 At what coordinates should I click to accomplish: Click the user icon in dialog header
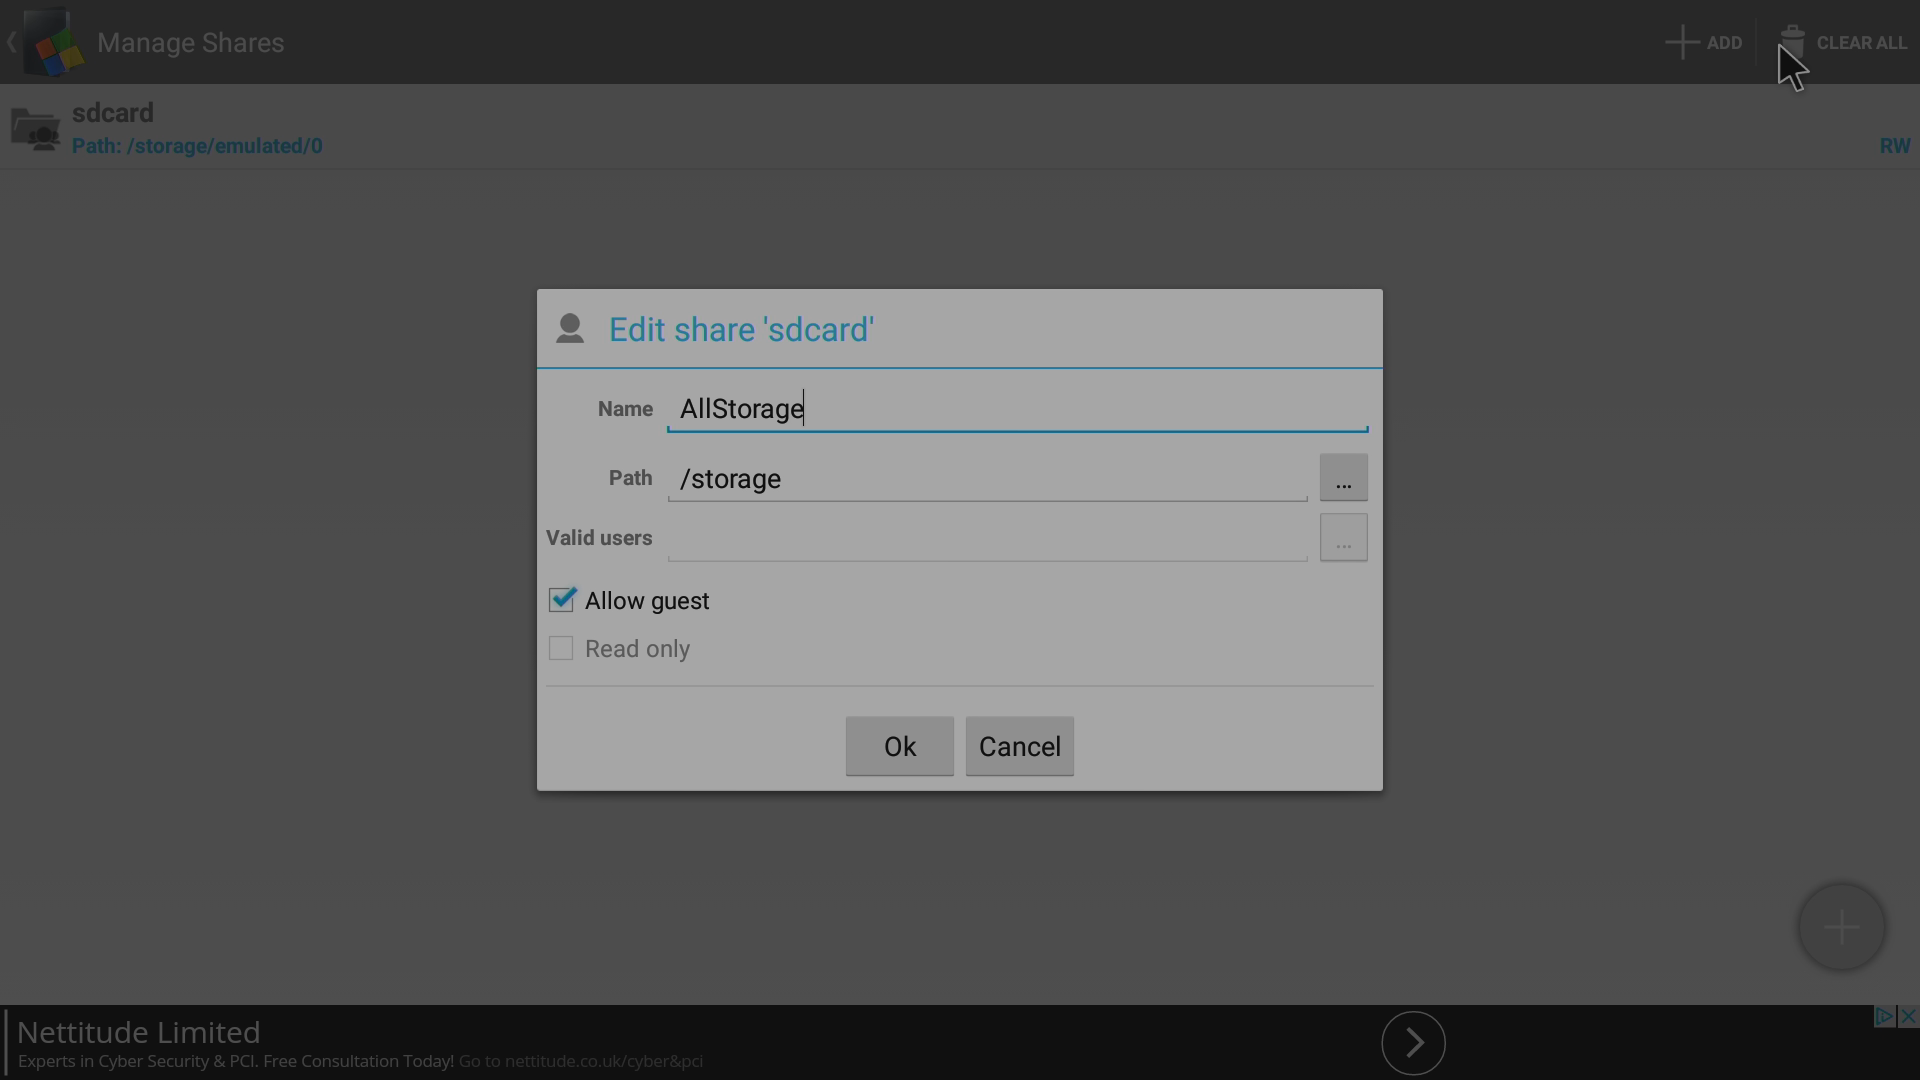570,329
